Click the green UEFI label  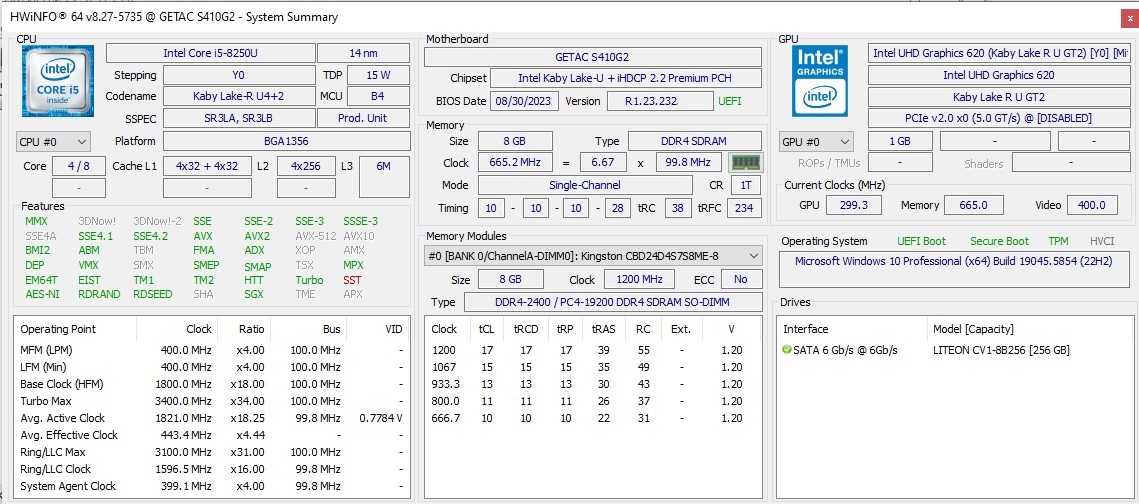[x=730, y=101]
